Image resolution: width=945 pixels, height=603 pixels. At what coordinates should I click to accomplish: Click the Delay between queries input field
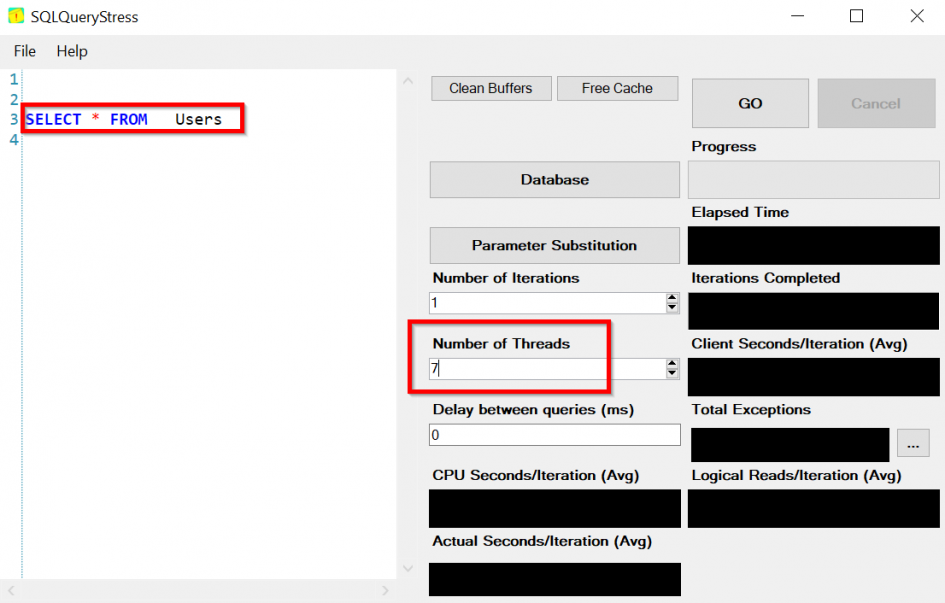pyautogui.click(x=554, y=435)
